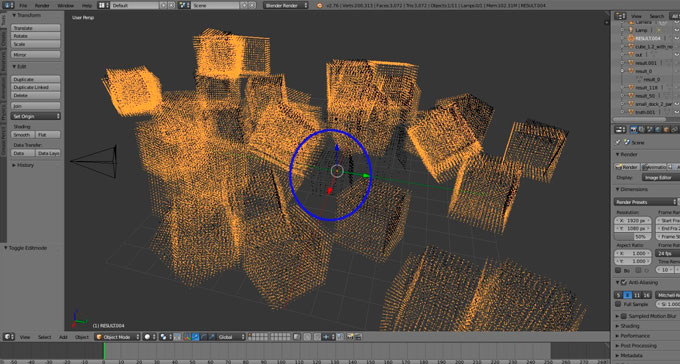This screenshot has width=680, height=364.
Task: Click the Translate button
Action: (x=36, y=28)
